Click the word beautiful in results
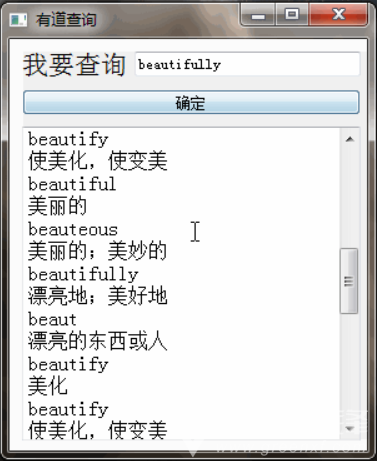The width and height of the screenshot is (377, 461). 72,184
